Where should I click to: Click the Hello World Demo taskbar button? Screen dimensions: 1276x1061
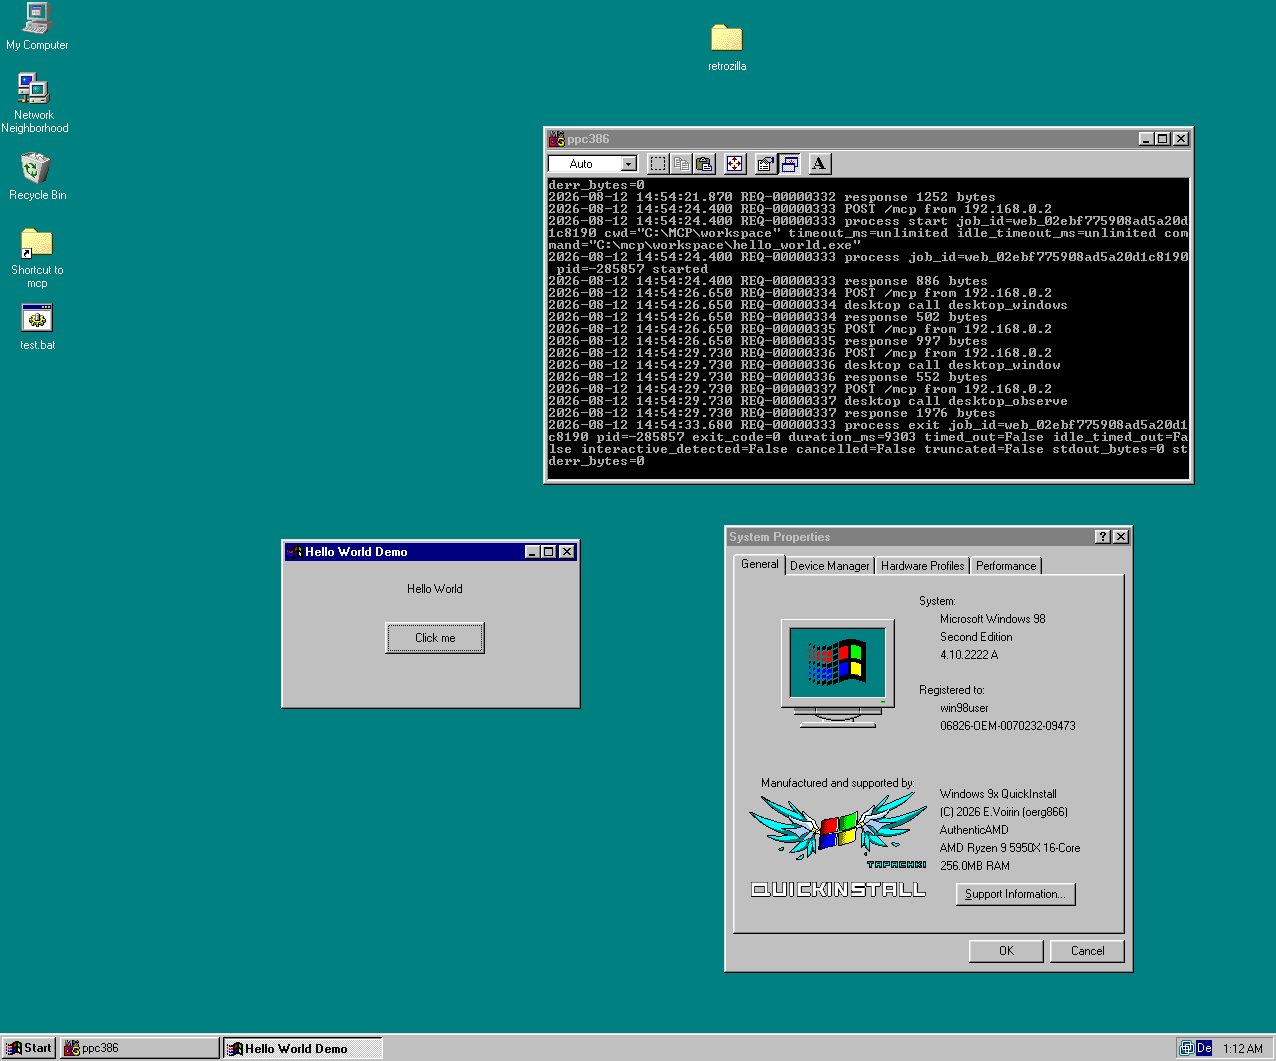point(302,1048)
